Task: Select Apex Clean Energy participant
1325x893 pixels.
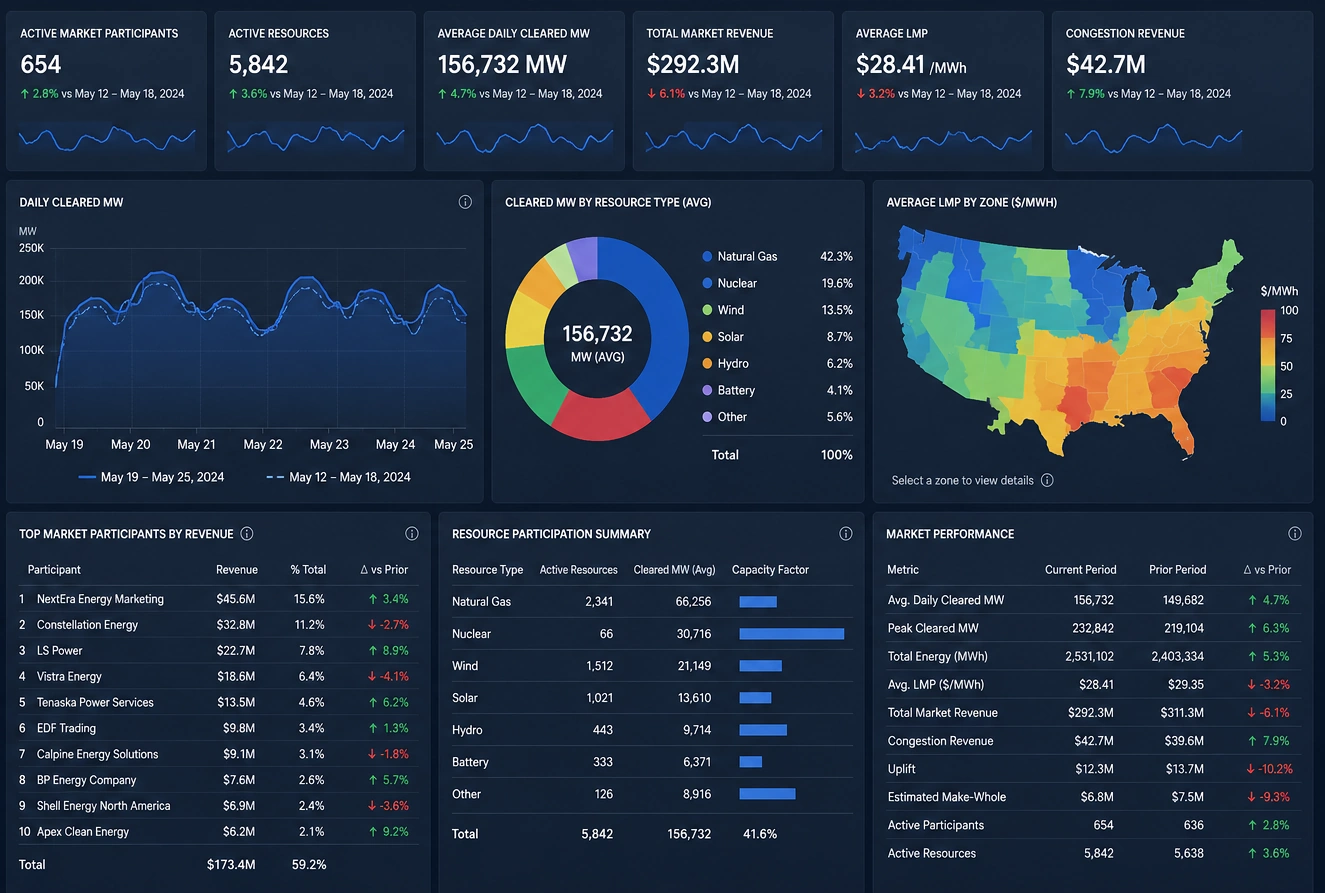Action: pos(83,832)
